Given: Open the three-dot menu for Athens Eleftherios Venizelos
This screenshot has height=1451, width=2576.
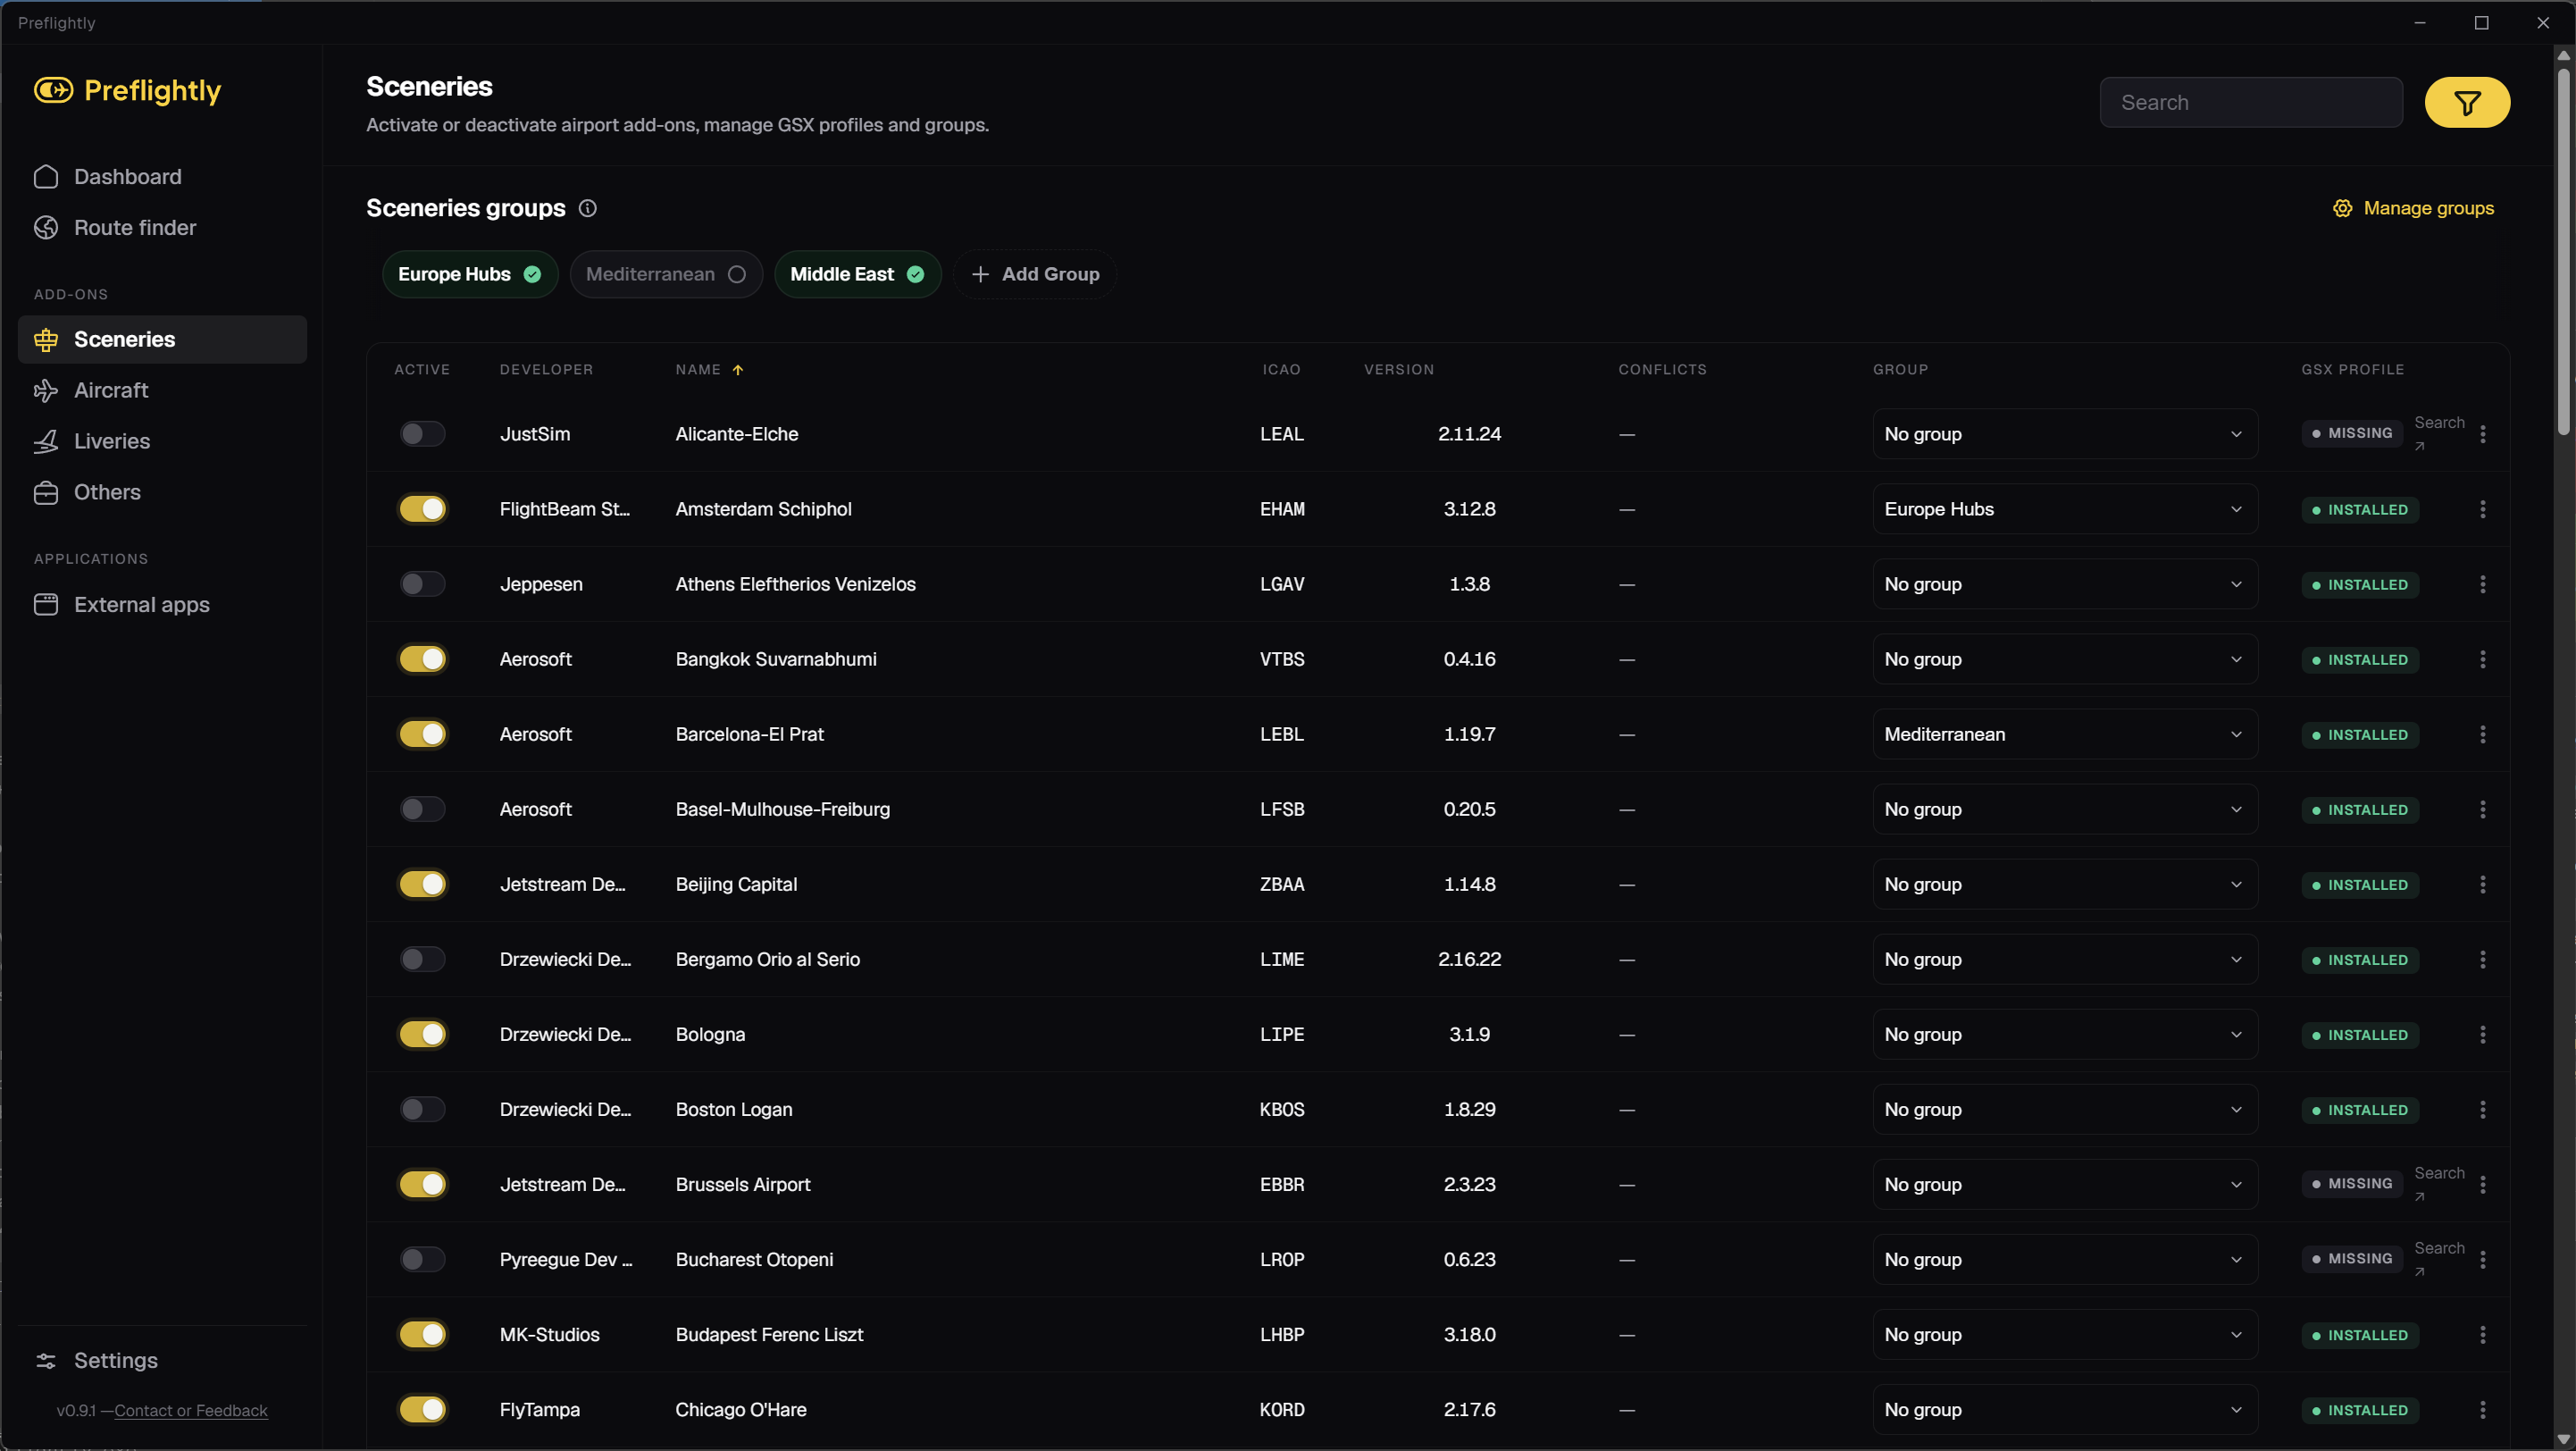Looking at the screenshot, I should click(x=2483, y=584).
